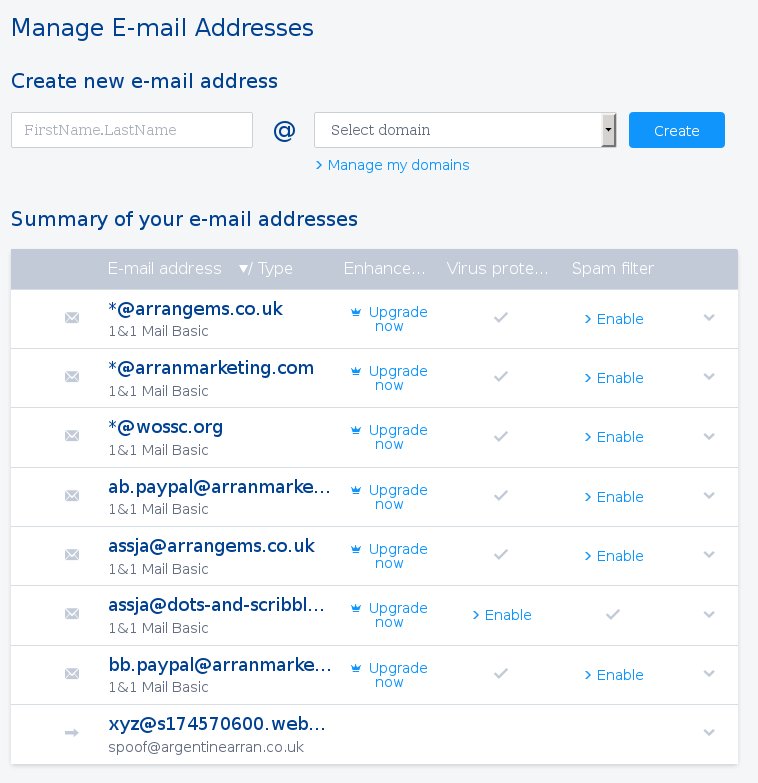Click the crown Upgrade now for *@arrangems.co.uk
Screen dimensions: 758x783
389,319
